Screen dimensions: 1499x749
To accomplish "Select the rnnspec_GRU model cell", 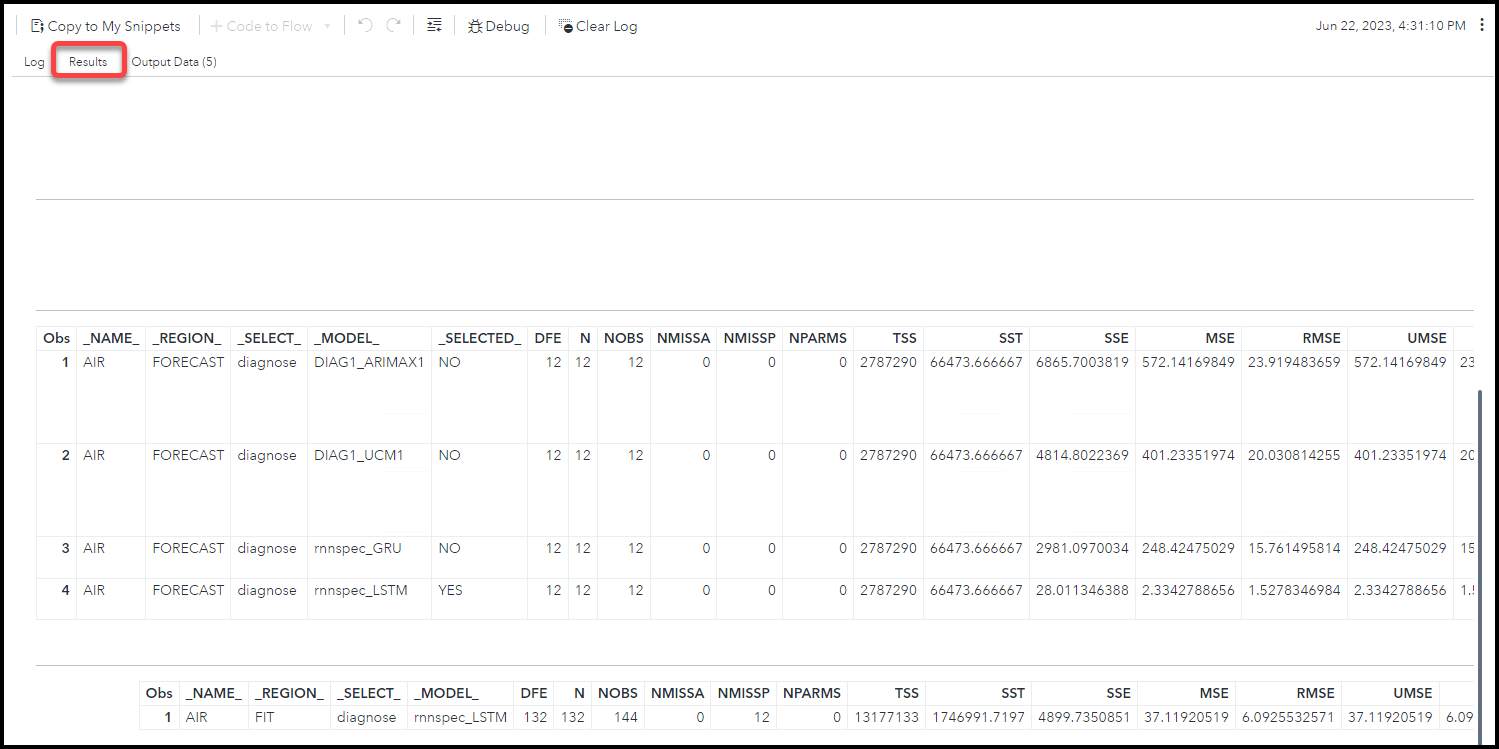I will tap(357, 548).
